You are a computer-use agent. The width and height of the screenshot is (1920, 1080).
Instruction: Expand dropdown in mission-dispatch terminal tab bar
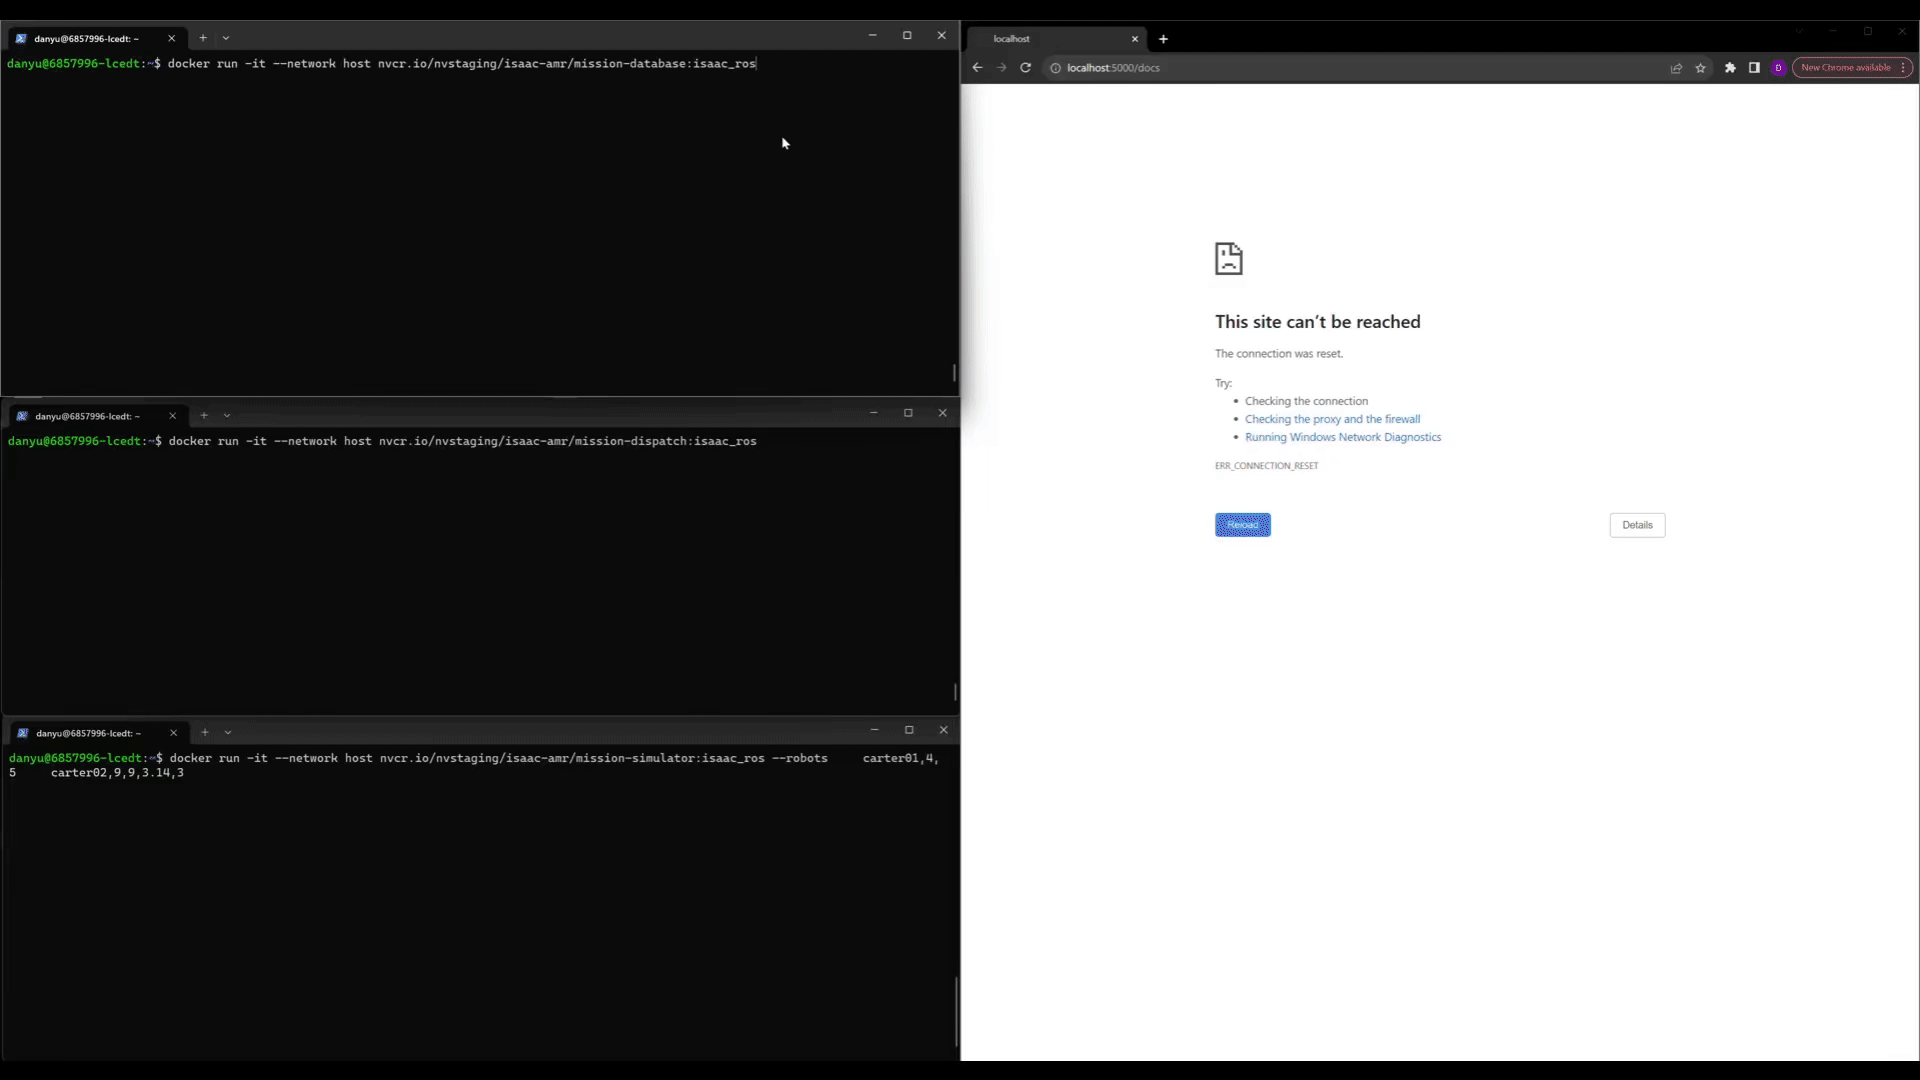[227, 416]
